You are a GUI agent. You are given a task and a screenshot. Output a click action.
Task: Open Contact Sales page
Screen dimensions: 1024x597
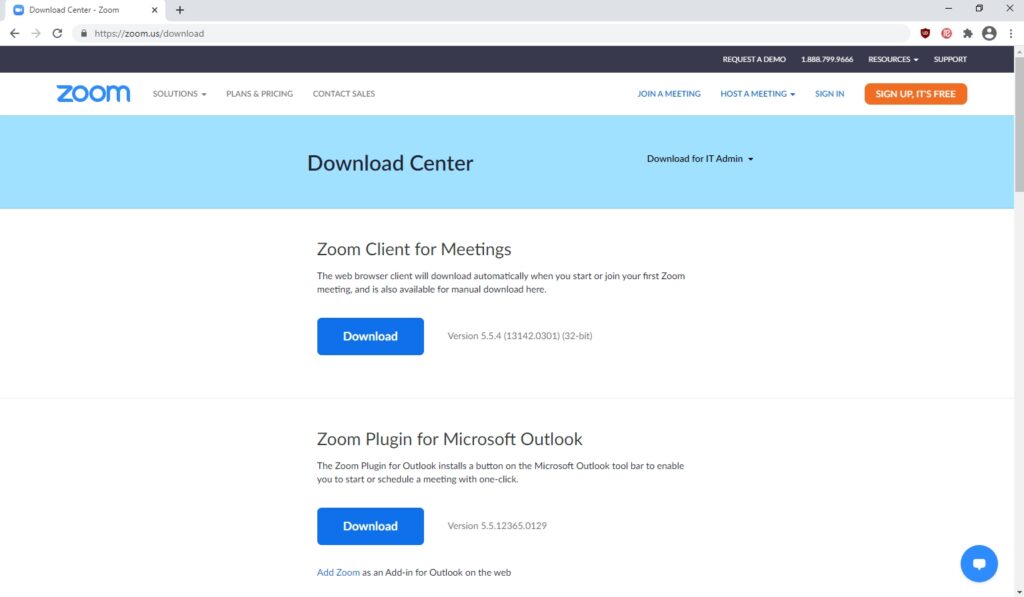pos(344,94)
